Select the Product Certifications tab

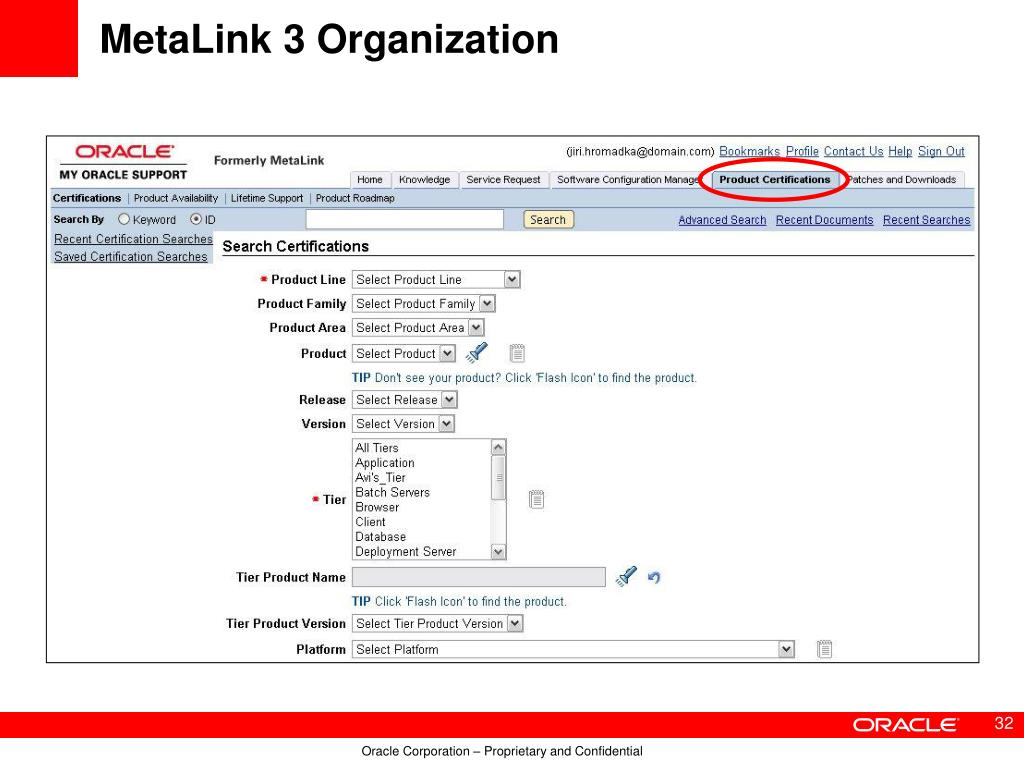tap(775, 180)
